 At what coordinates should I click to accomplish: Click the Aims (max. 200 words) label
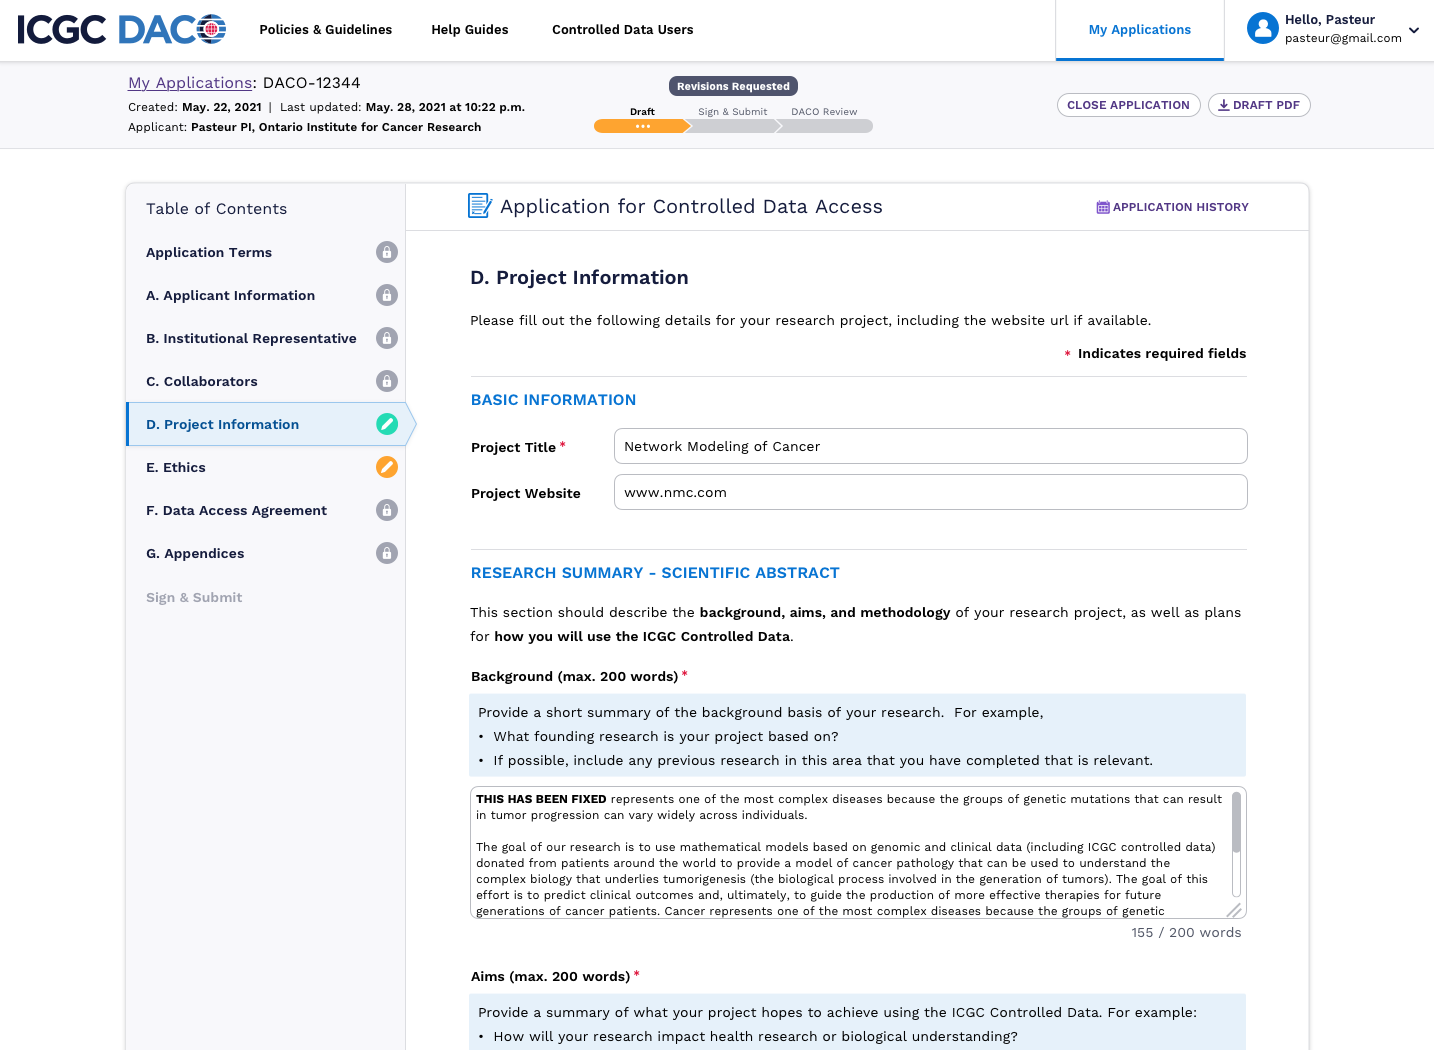click(550, 977)
